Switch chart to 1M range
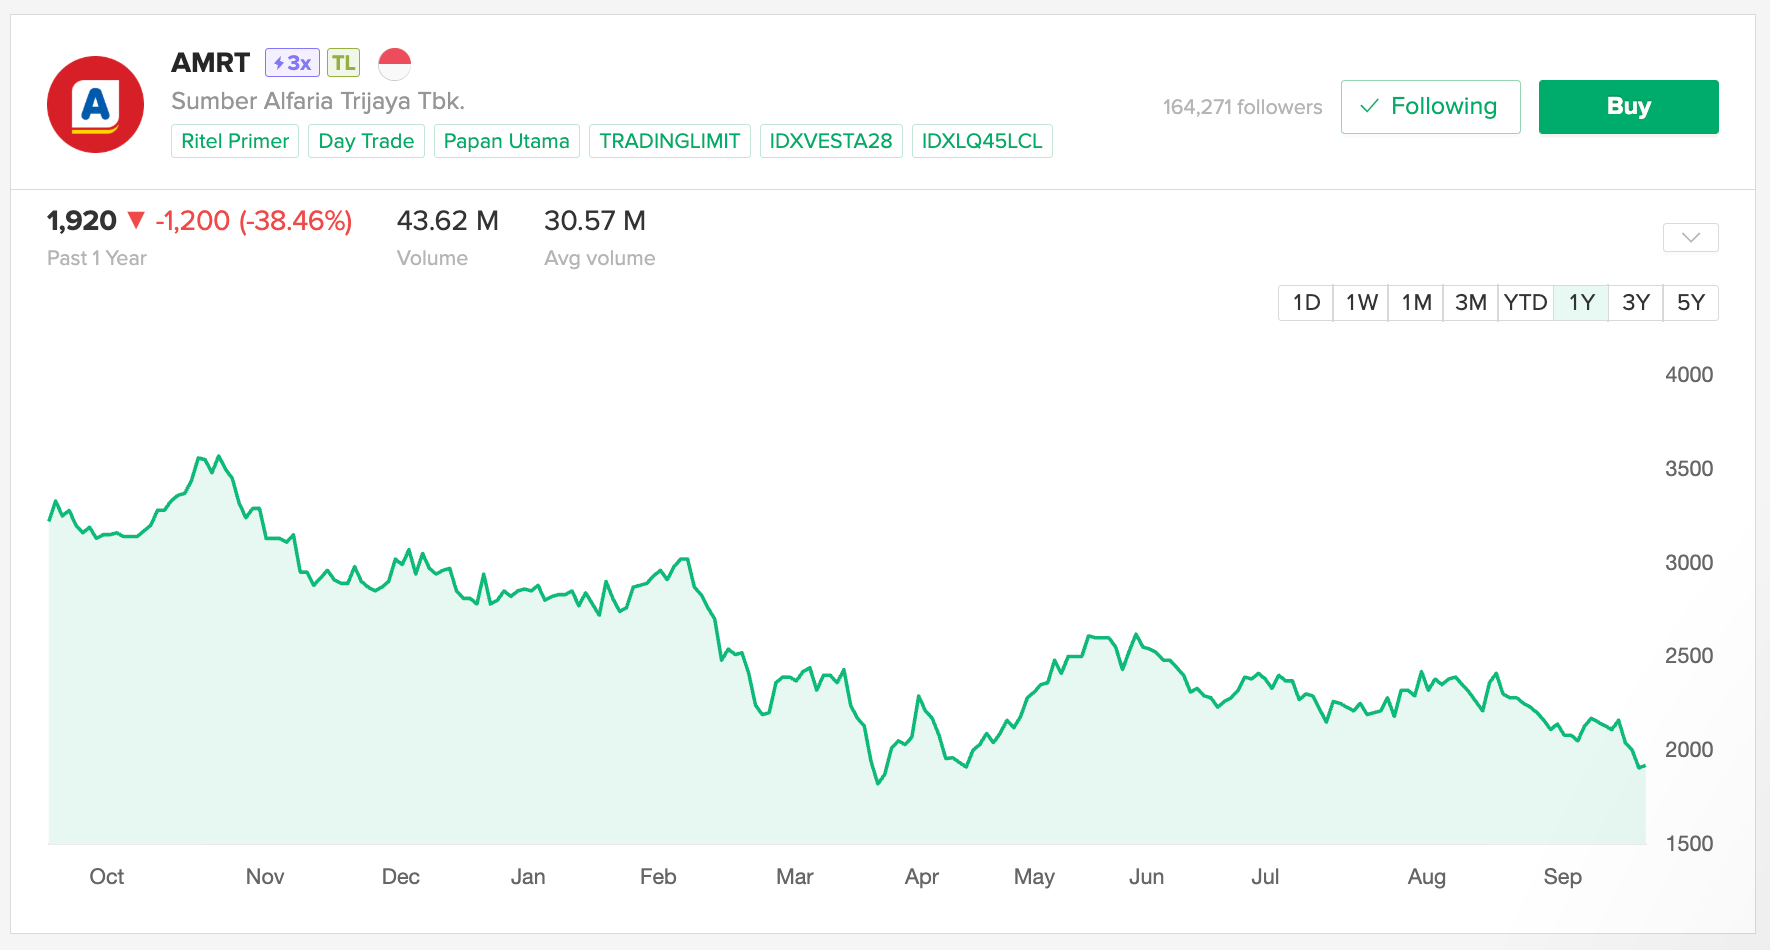The height and width of the screenshot is (950, 1770). tap(1416, 303)
